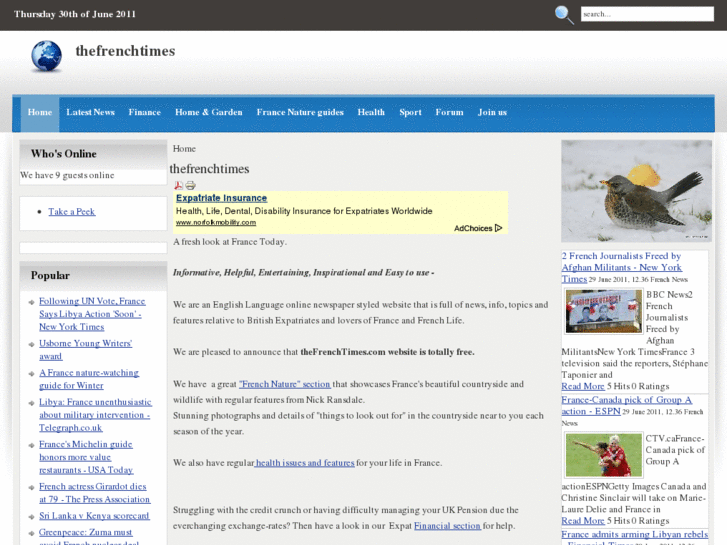Click the Expatriate Insurance ad headline
This screenshot has width=727, height=545.
click(221, 198)
